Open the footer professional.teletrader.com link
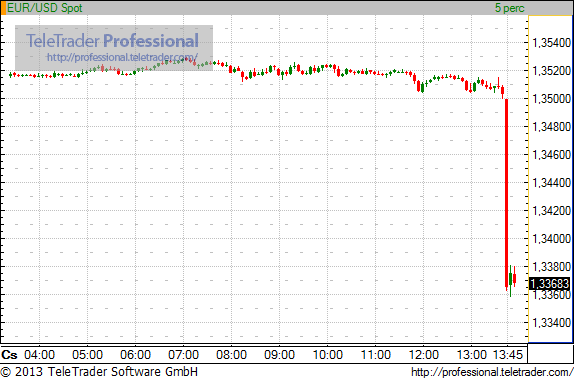This screenshot has height=381, width=574. [x=492, y=372]
